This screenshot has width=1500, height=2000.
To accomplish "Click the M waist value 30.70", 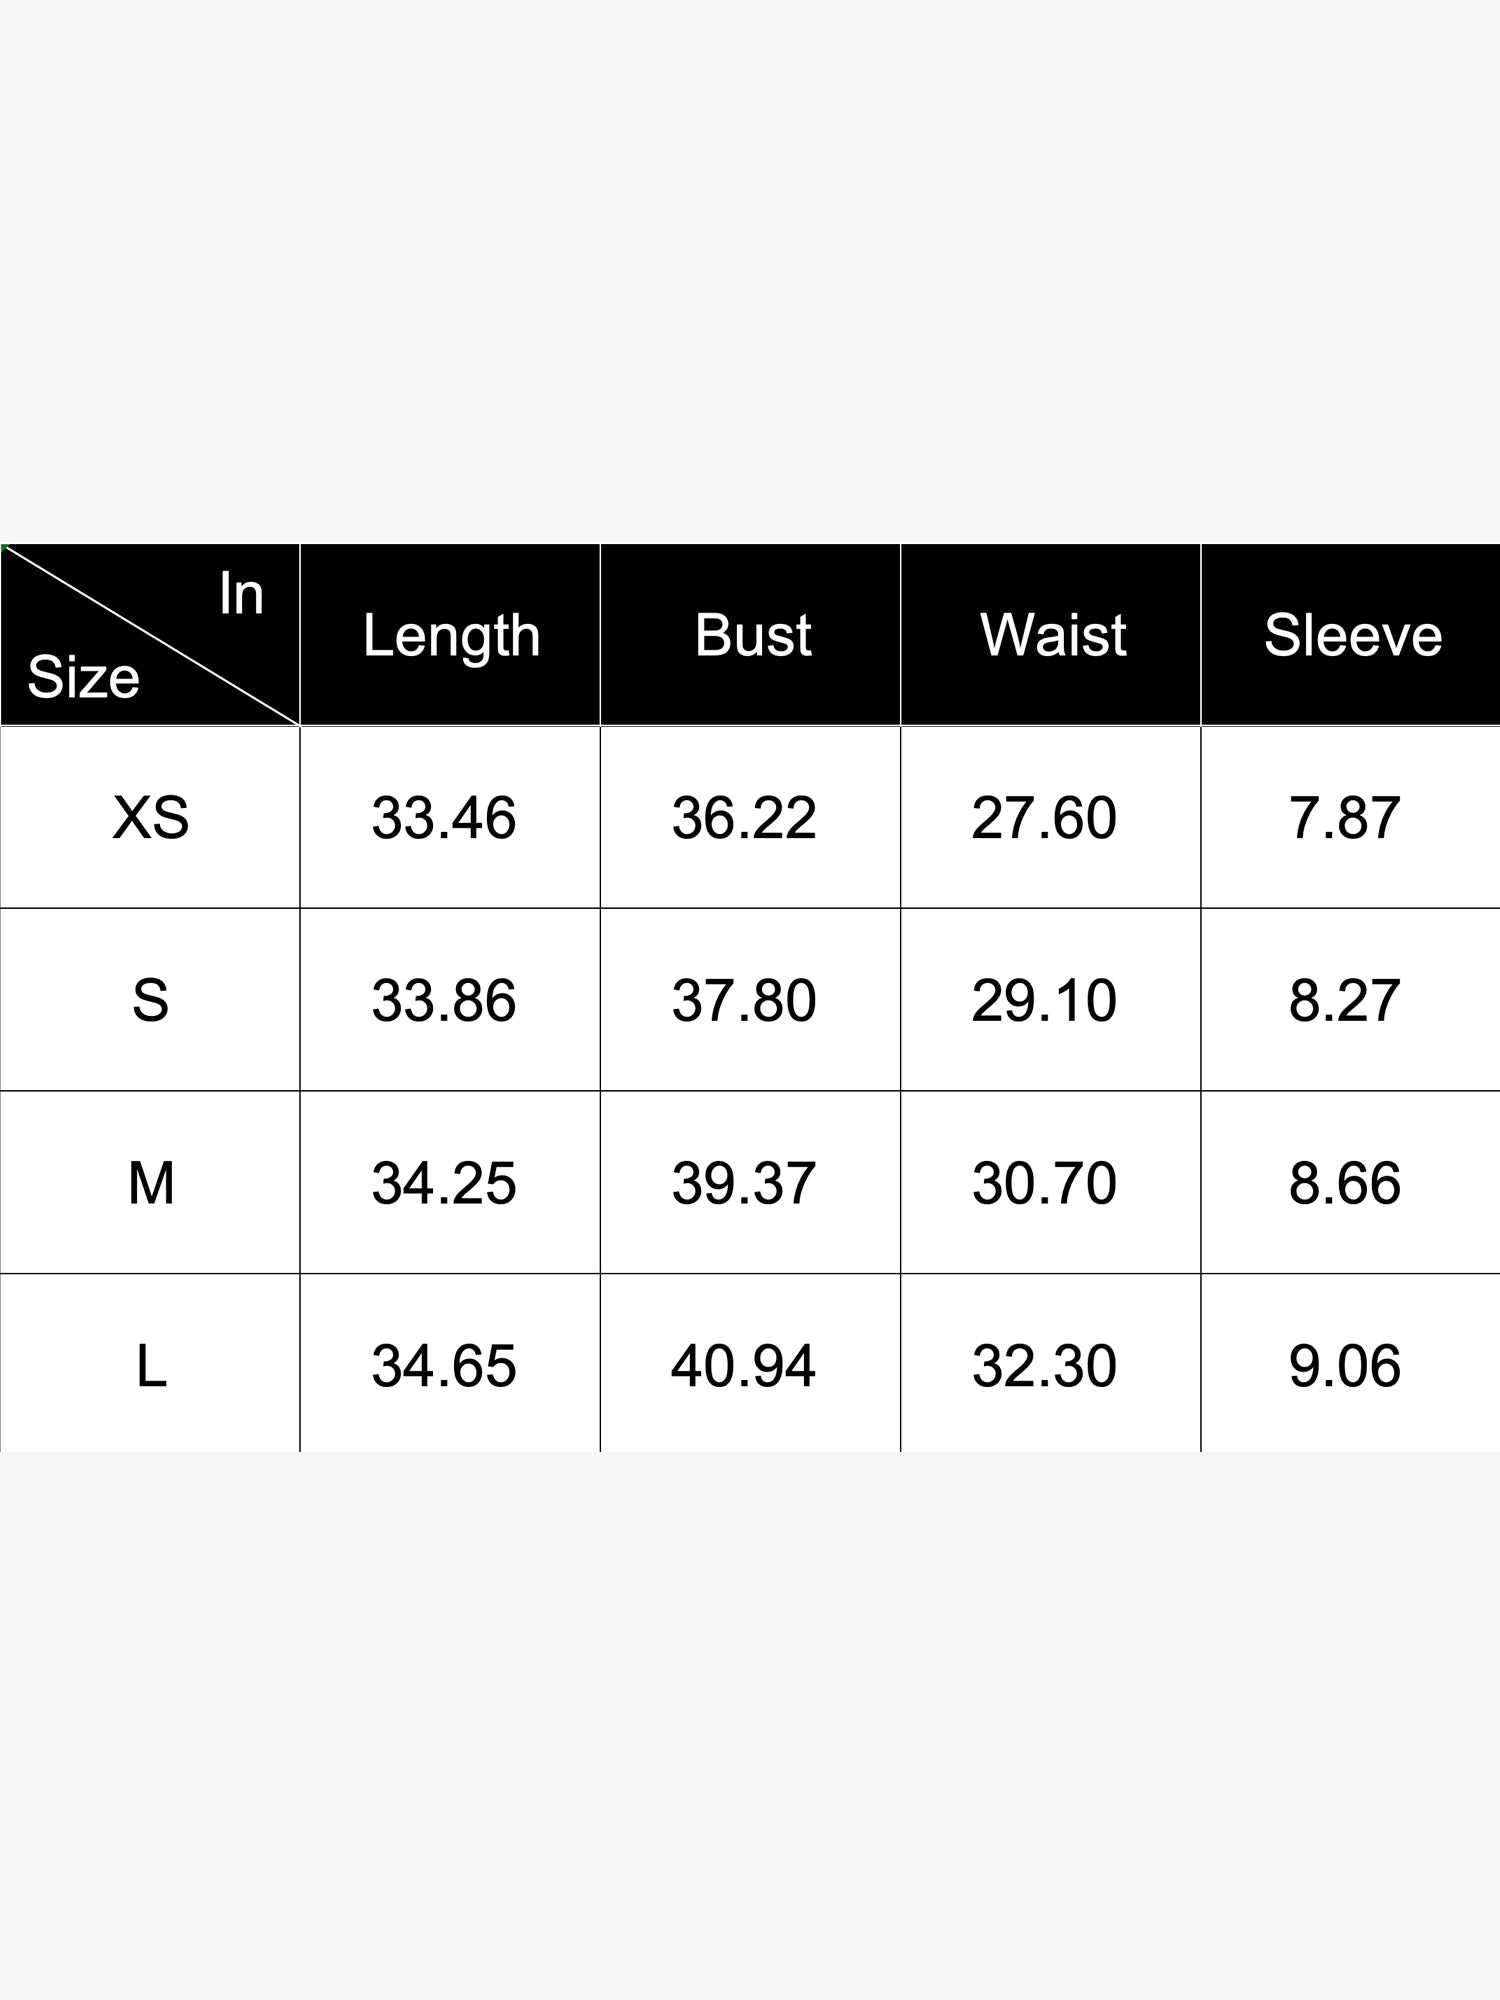I will tap(1044, 1183).
